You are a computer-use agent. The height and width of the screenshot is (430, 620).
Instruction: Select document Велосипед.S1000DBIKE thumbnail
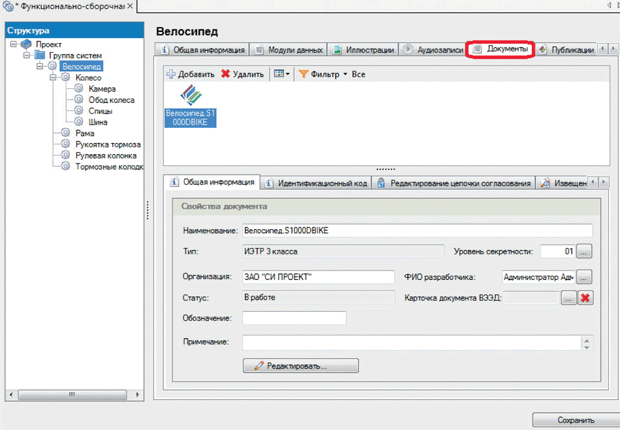tap(191, 106)
